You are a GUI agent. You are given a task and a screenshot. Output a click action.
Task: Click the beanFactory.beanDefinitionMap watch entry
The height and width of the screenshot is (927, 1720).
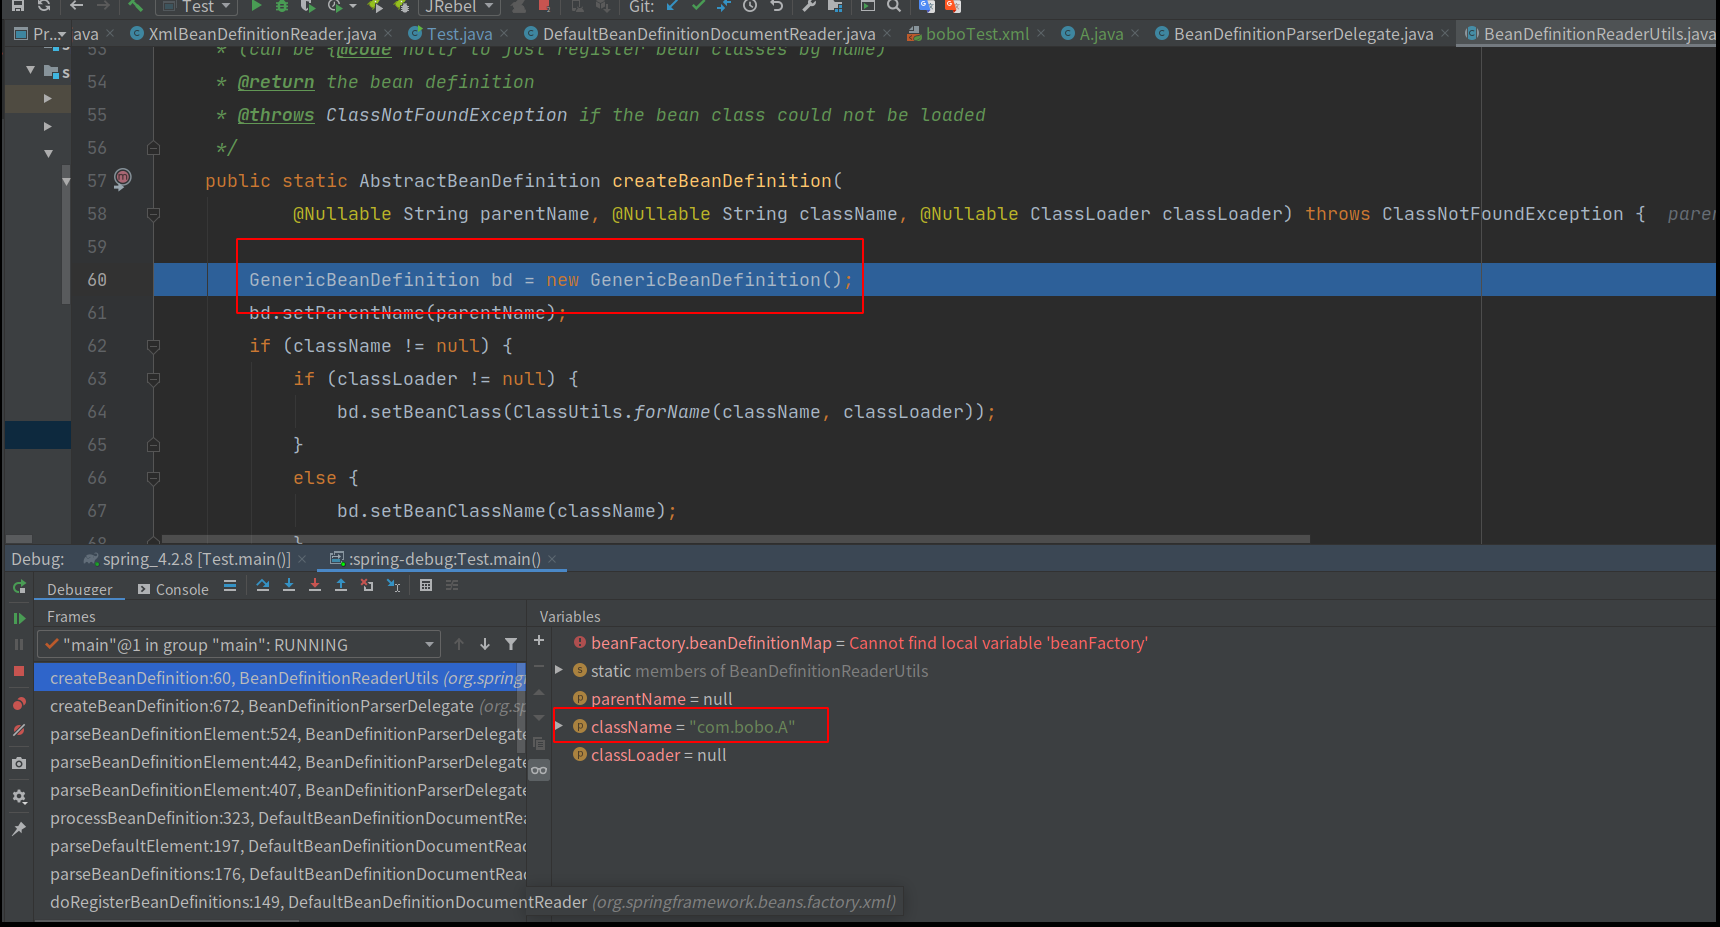pos(860,643)
